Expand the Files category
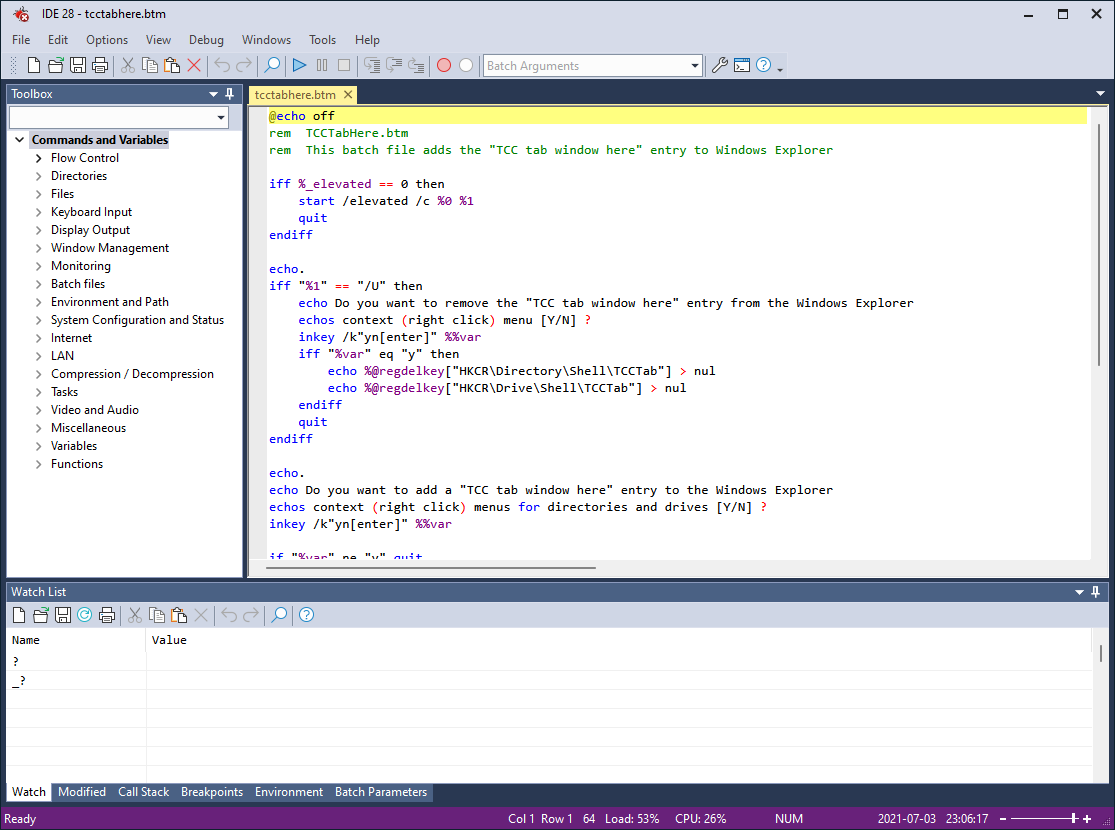Image resolution: width=1115 pixels, height=830 pixels. (x=38, y=194)
